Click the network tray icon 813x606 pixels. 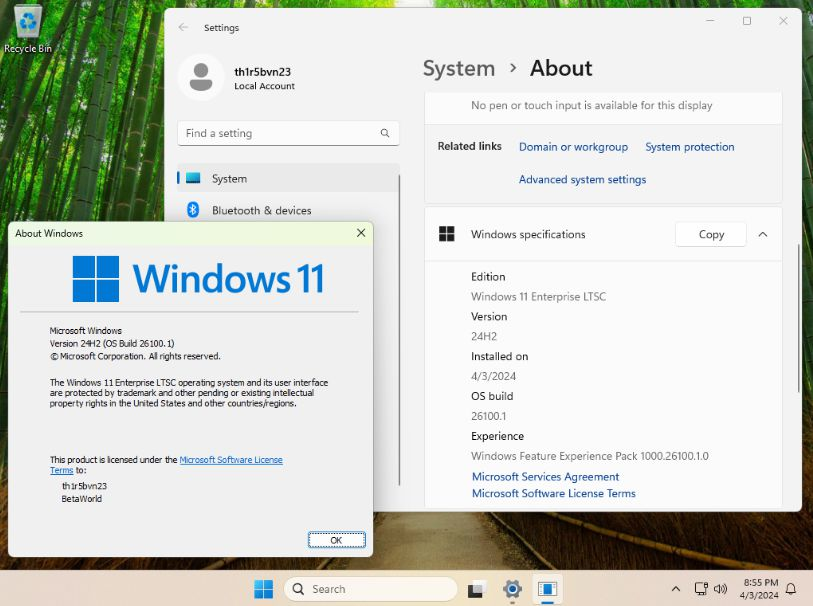pyautogui.click(x=701, y=589)
